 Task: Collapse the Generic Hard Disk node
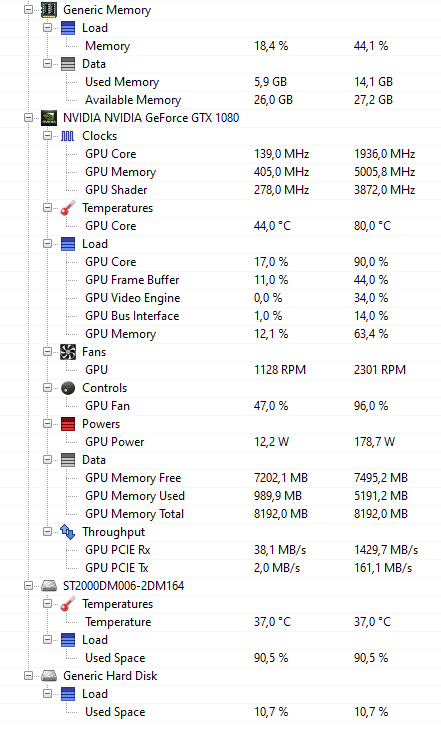28,676
